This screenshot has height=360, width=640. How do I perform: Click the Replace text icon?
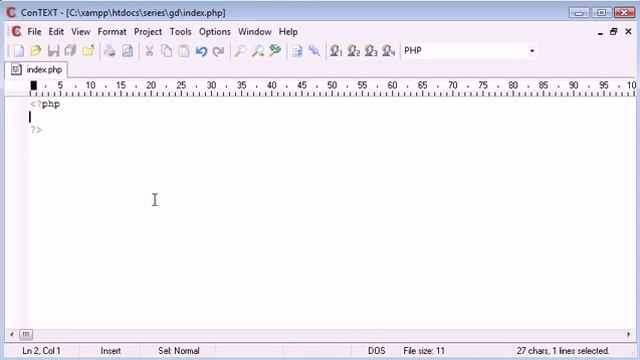[276, 51]
